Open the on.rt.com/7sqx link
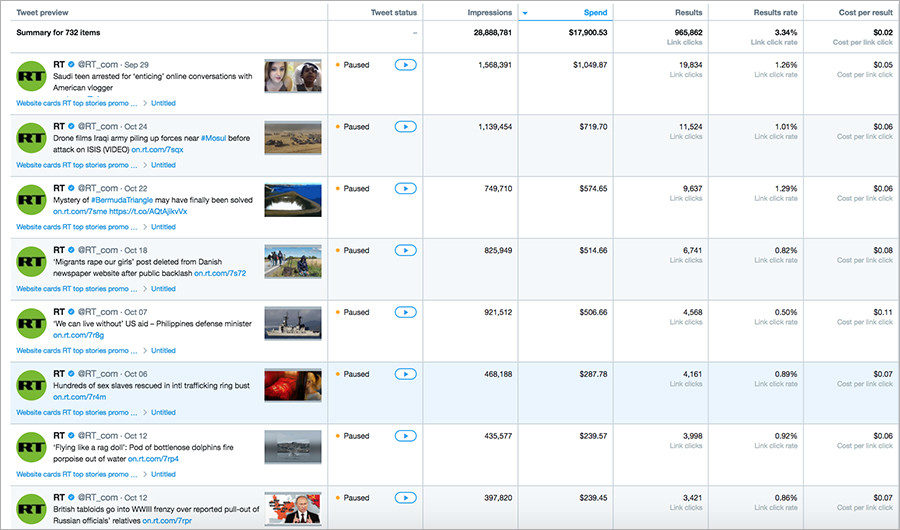This screenshot has height=530, width=900. pos(157,149)
